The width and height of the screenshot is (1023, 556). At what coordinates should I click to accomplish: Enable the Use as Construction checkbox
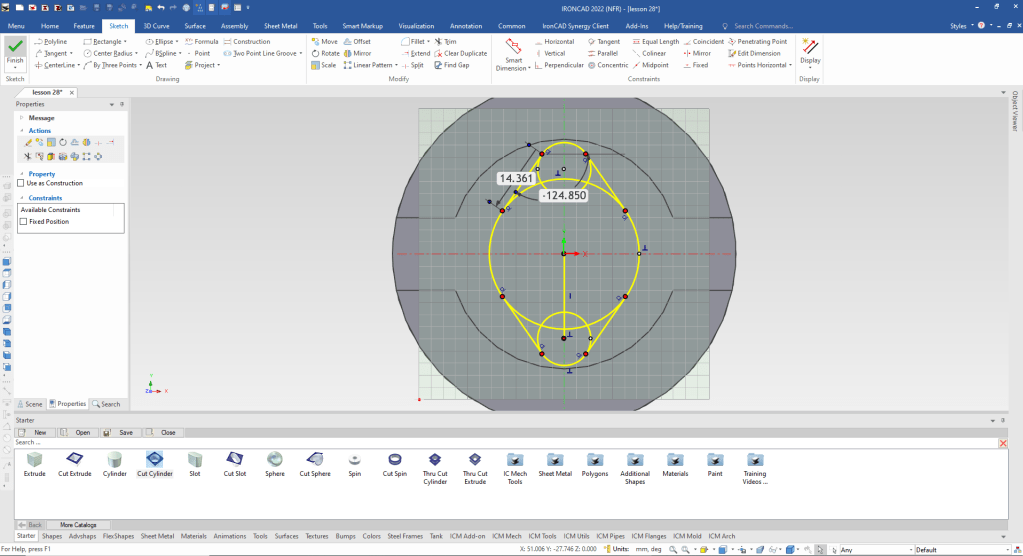pos(22,183)
